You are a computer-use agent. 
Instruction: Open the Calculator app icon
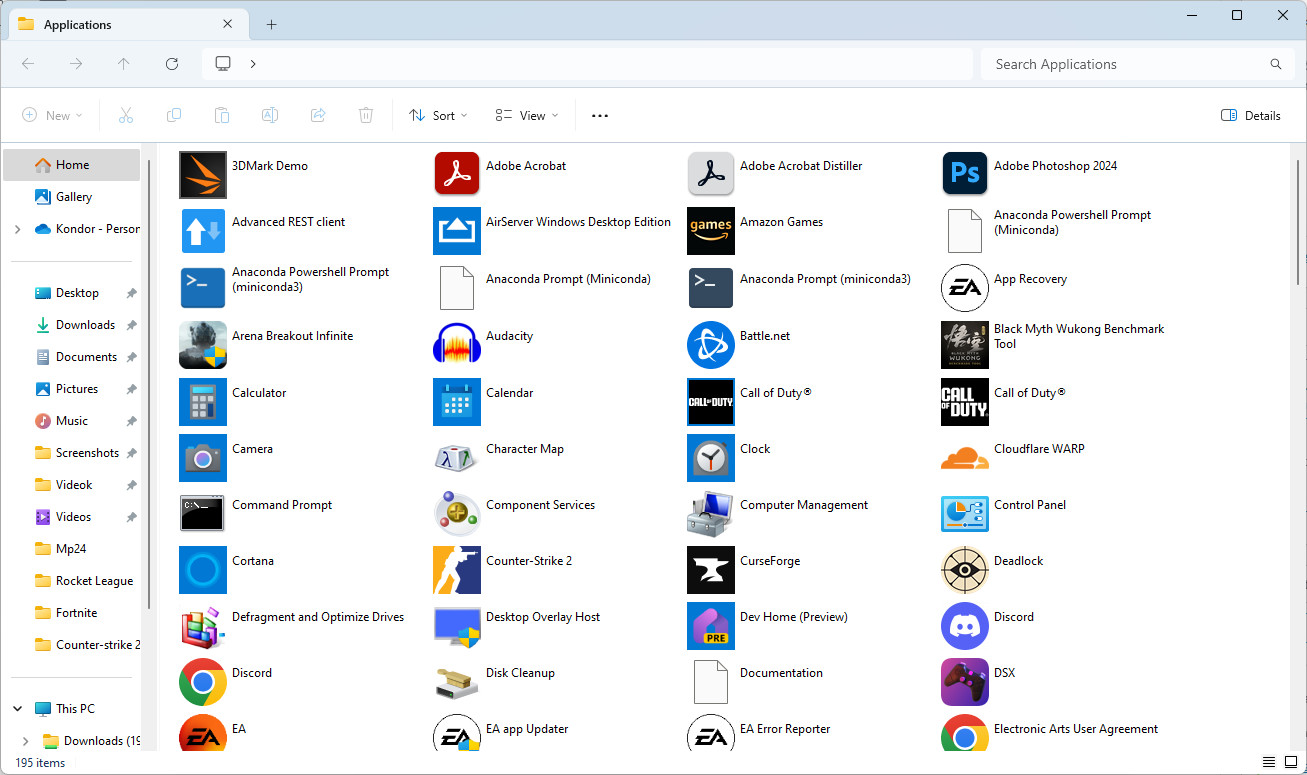(x=203, y=402)
